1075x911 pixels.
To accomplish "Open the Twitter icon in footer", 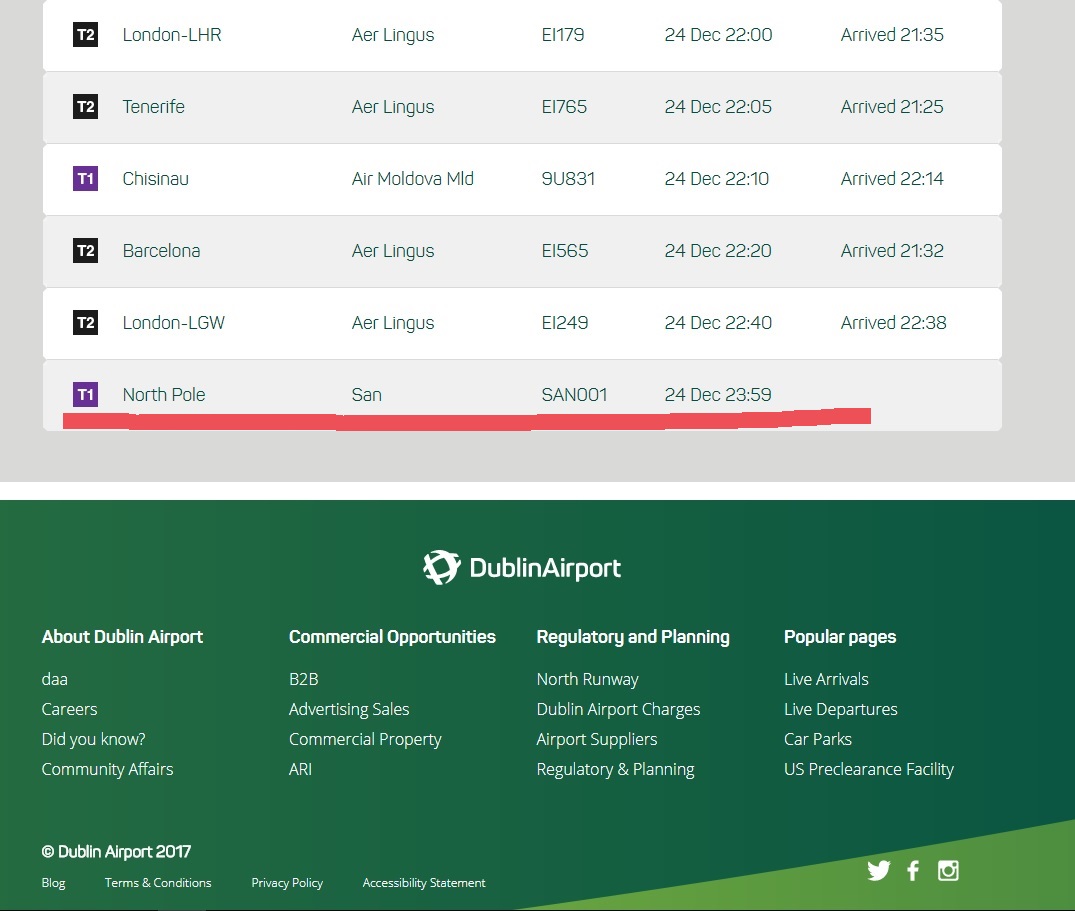I will pos(878,871).
